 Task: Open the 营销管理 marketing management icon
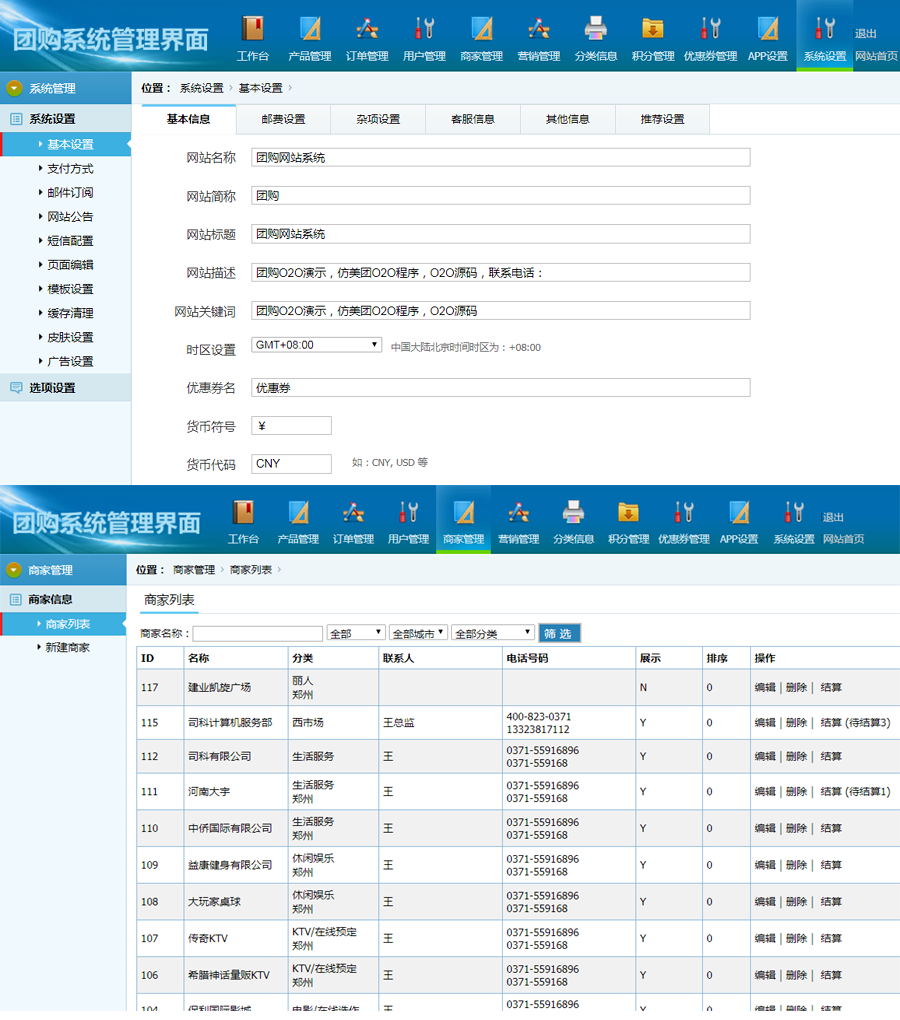click(538, 37)
